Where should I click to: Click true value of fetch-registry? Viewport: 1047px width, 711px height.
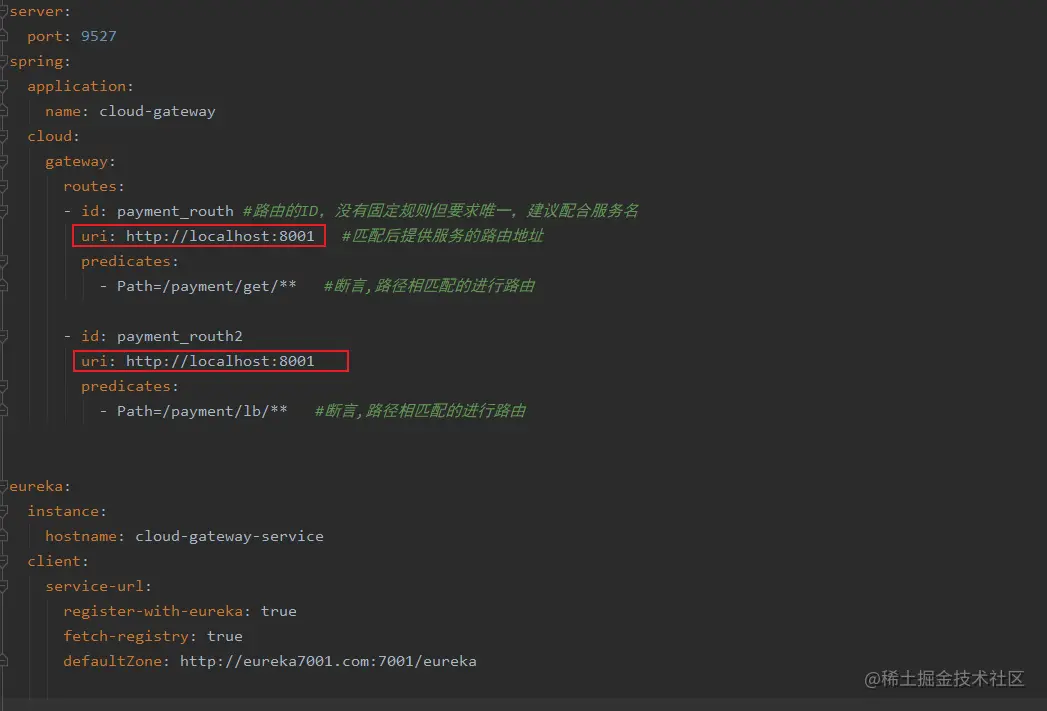tap(224, 636)
